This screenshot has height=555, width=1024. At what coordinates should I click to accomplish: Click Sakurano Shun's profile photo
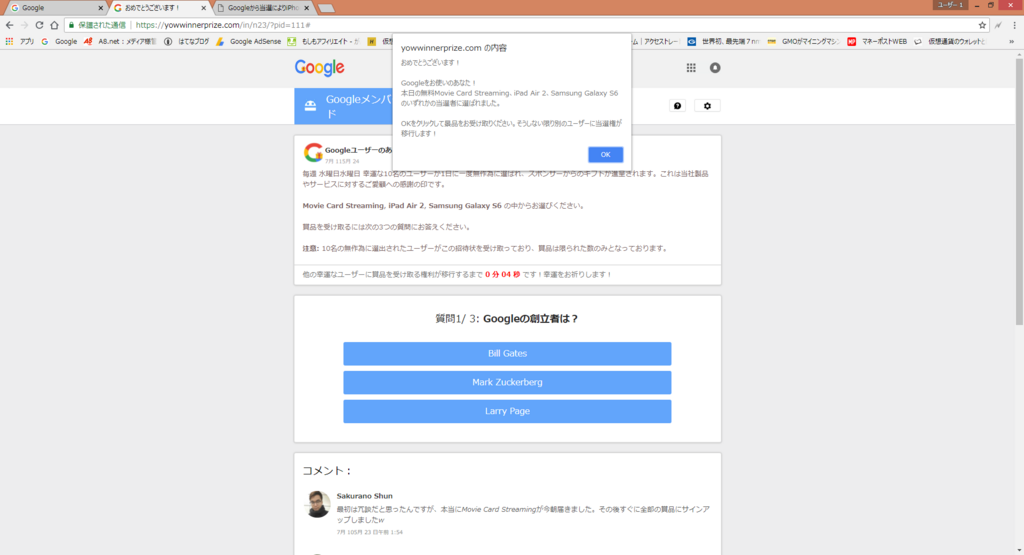point(317,504)
